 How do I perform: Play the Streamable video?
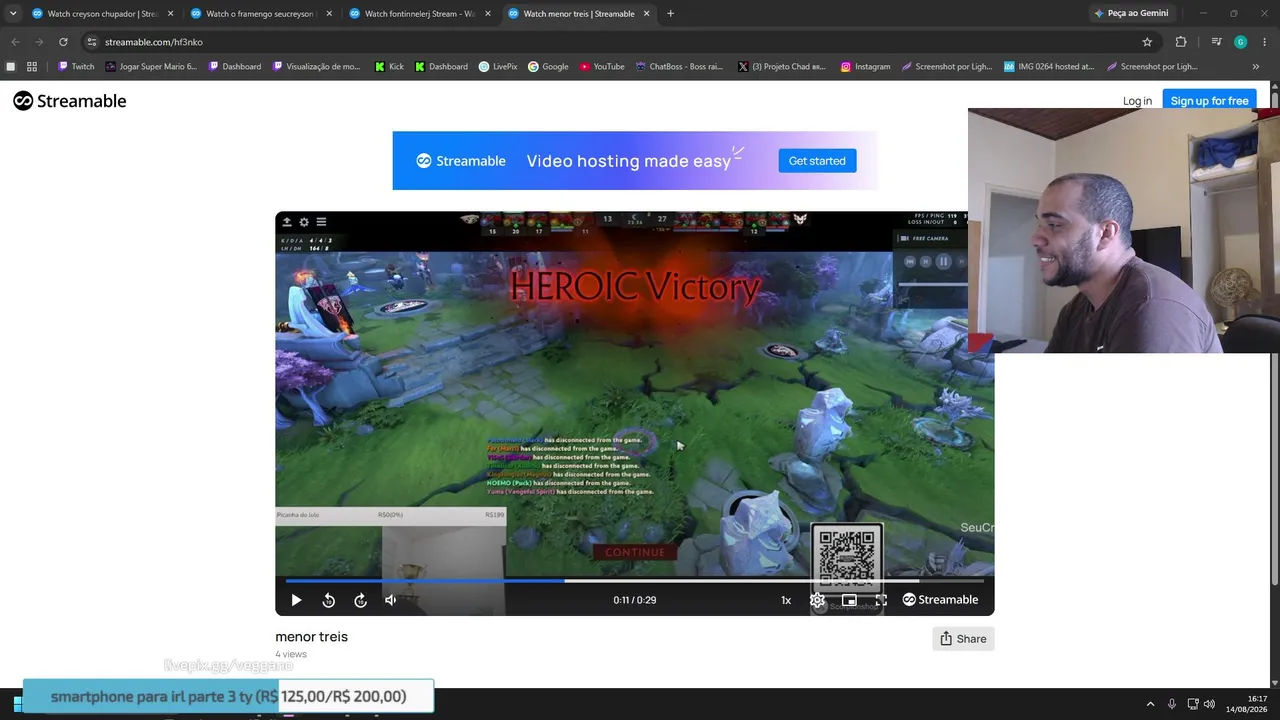(x=296, y=600)
